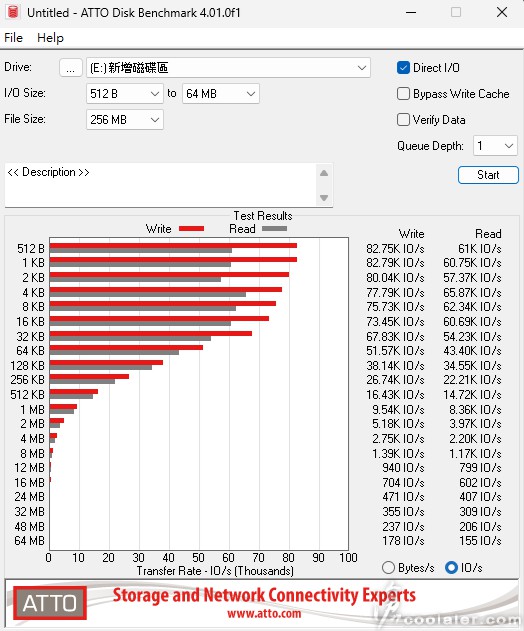The height and width of the screenshot is (631, 524).
Task: Click the 128 KB row label
Action: 27,366
